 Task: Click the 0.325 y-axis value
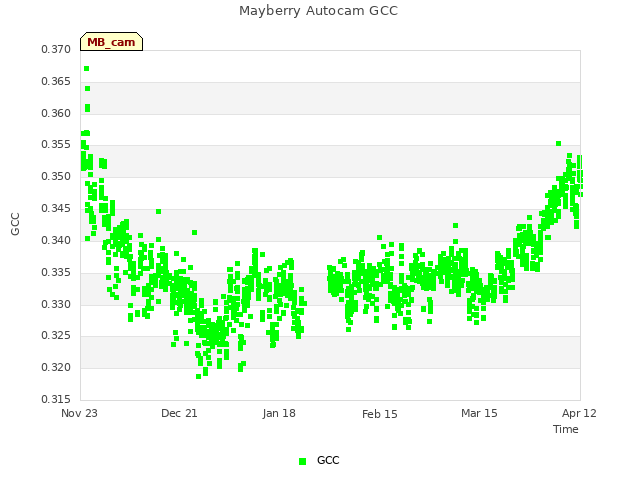(56, 336)
